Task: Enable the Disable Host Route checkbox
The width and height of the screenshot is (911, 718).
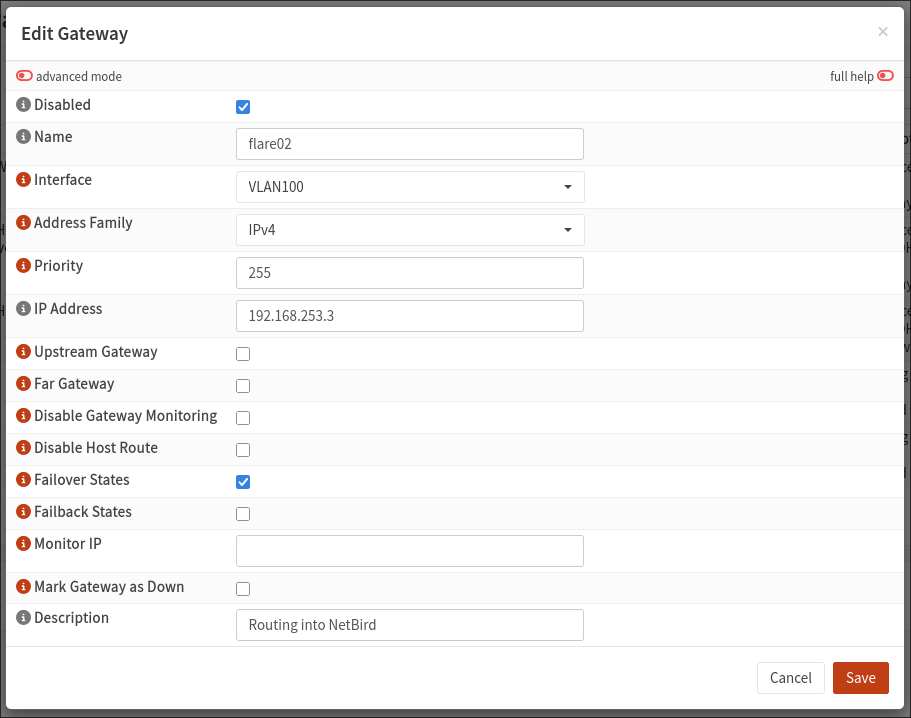Action: (x=243, y=450)
